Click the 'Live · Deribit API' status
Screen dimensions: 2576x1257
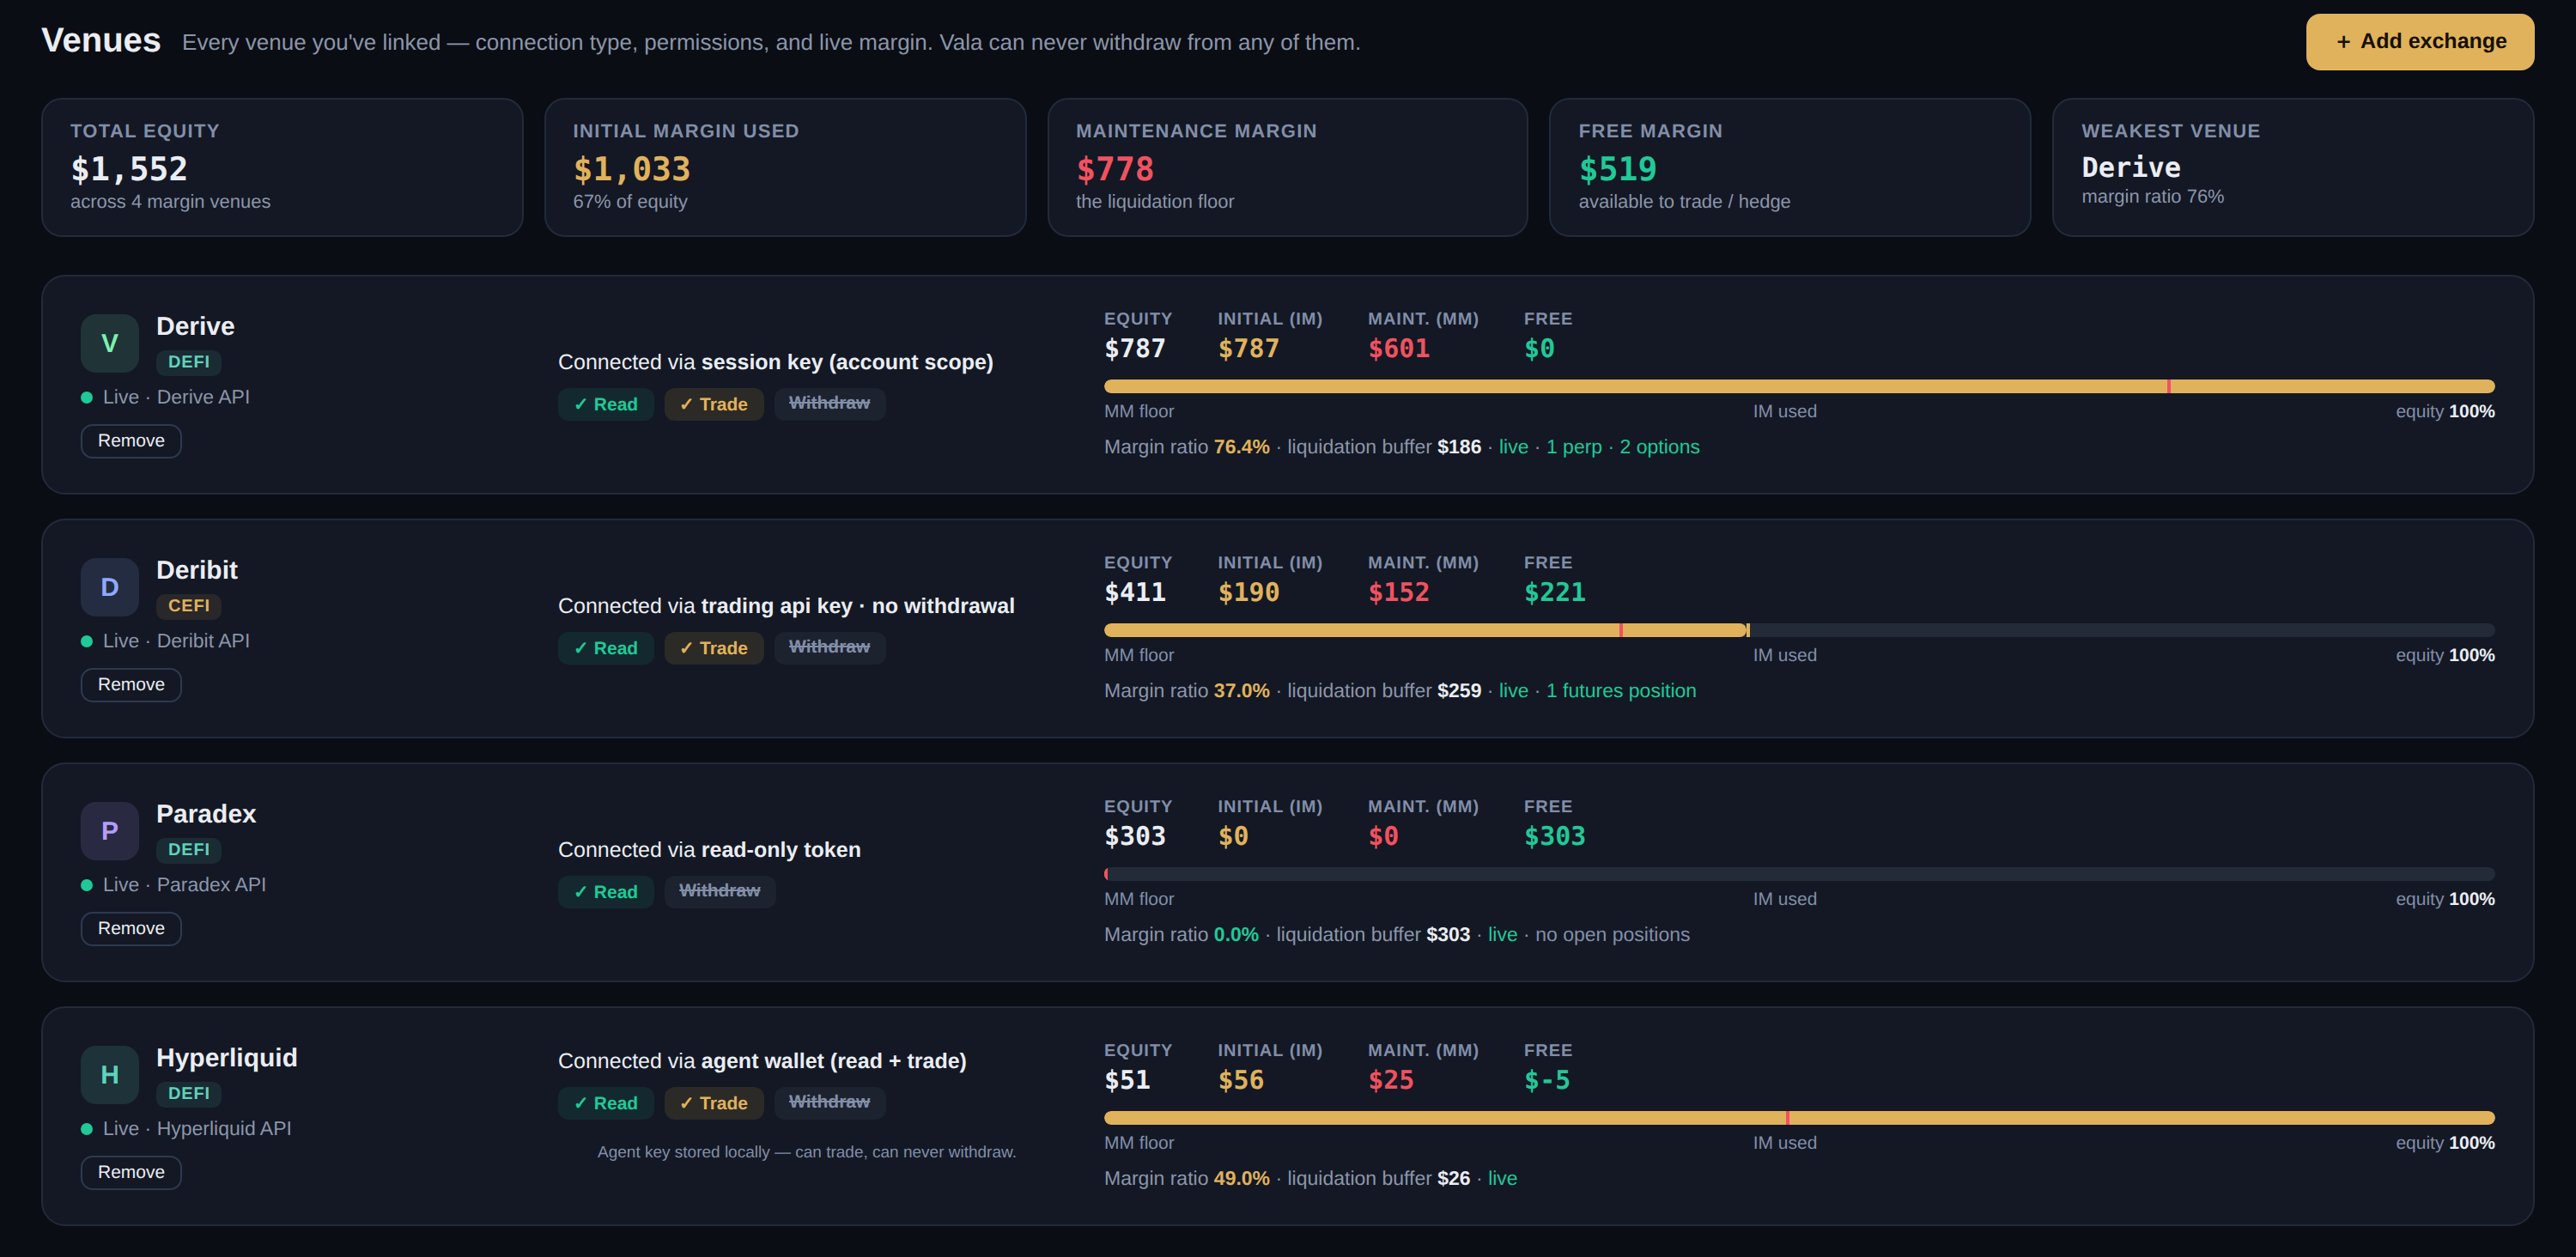[x=166, y=641]
